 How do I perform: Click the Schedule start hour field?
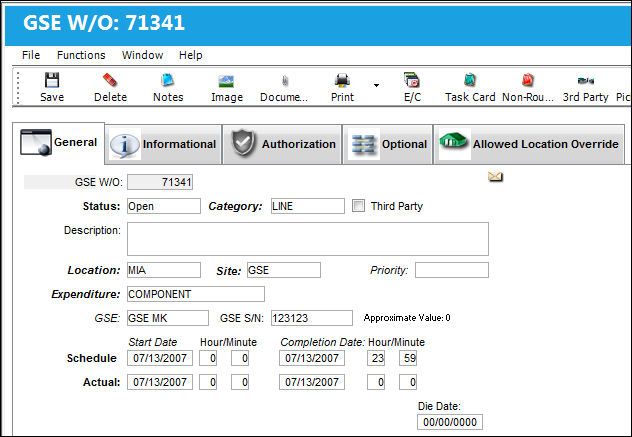pos(208,358)
